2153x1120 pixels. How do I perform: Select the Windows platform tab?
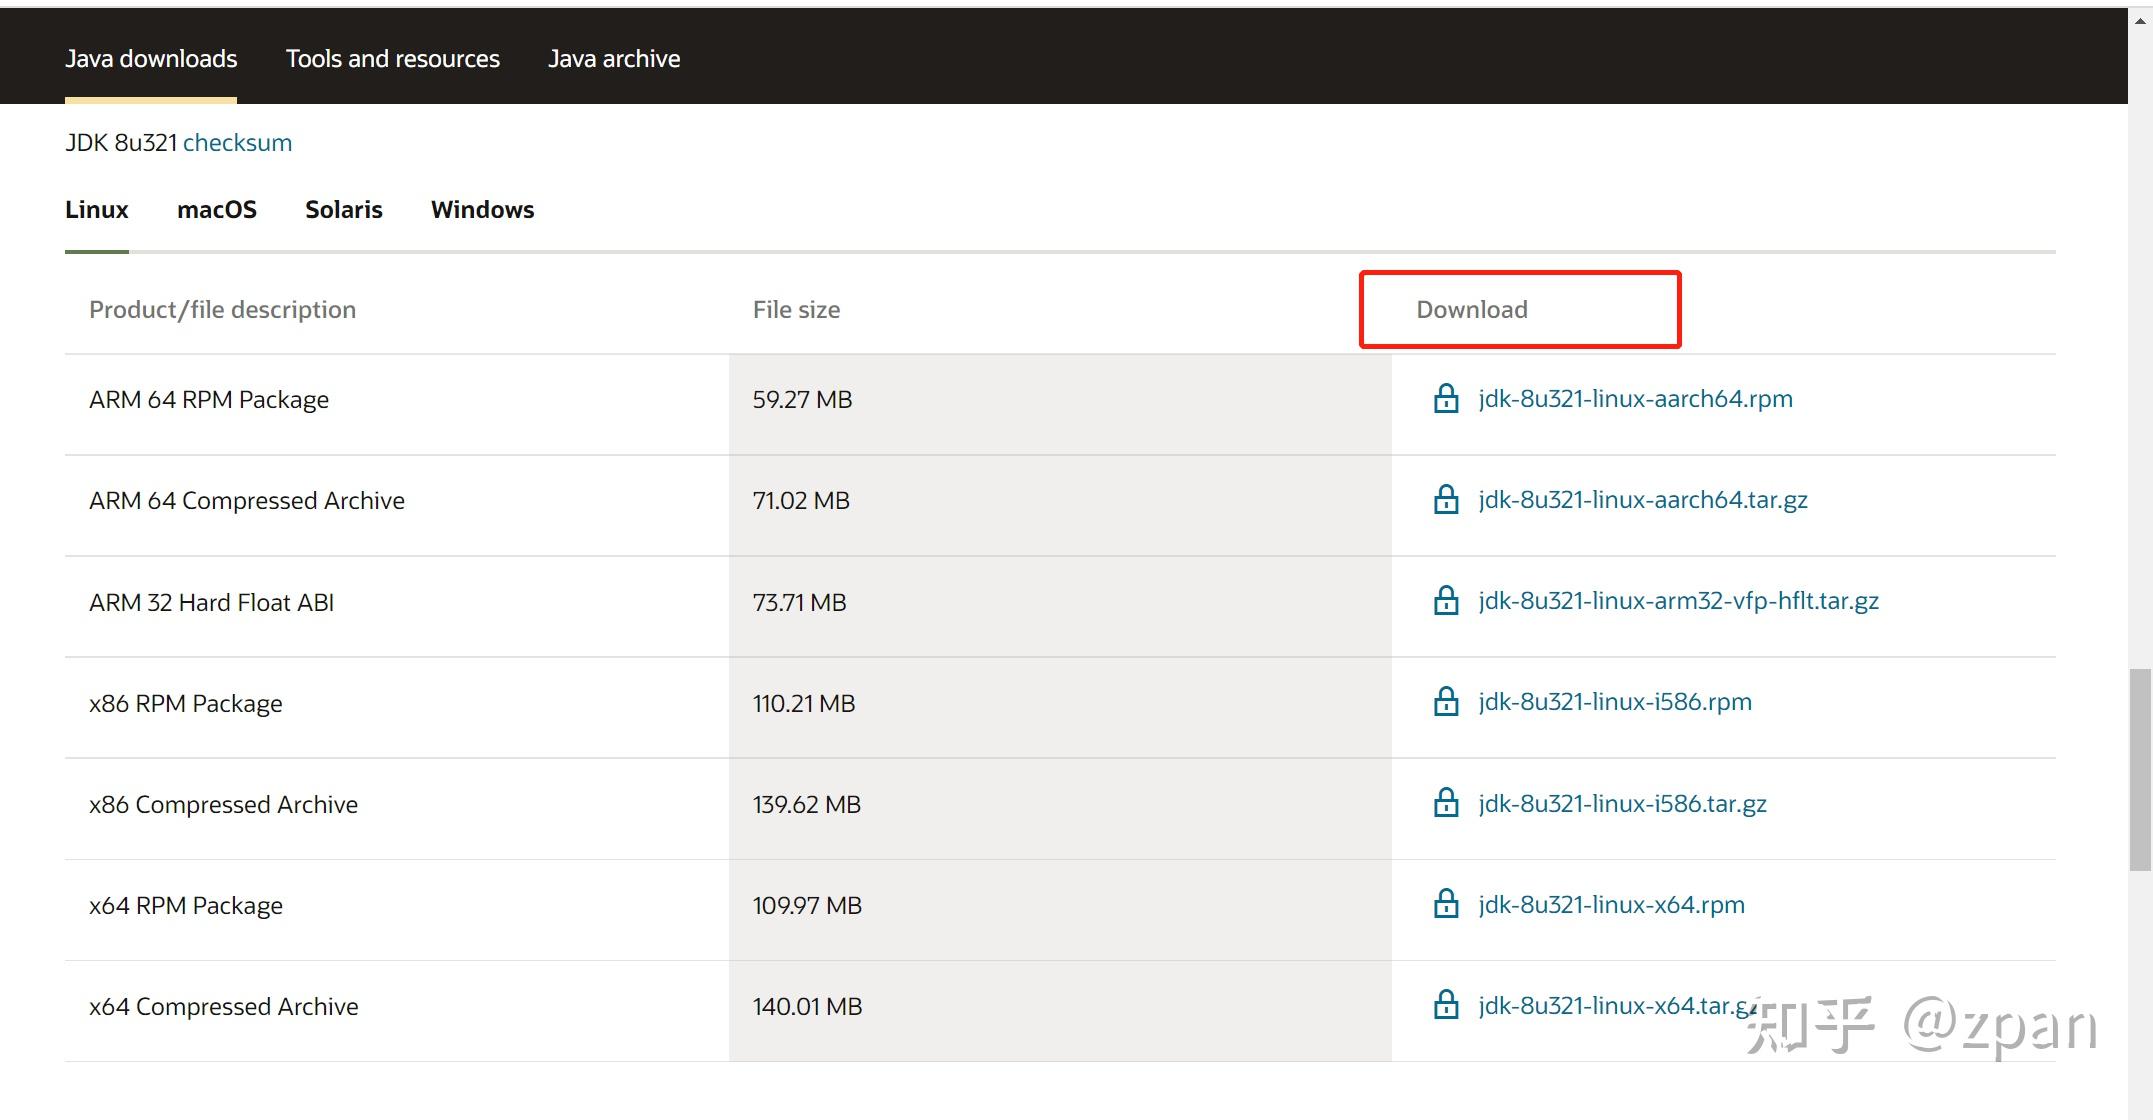click(483, 210)
